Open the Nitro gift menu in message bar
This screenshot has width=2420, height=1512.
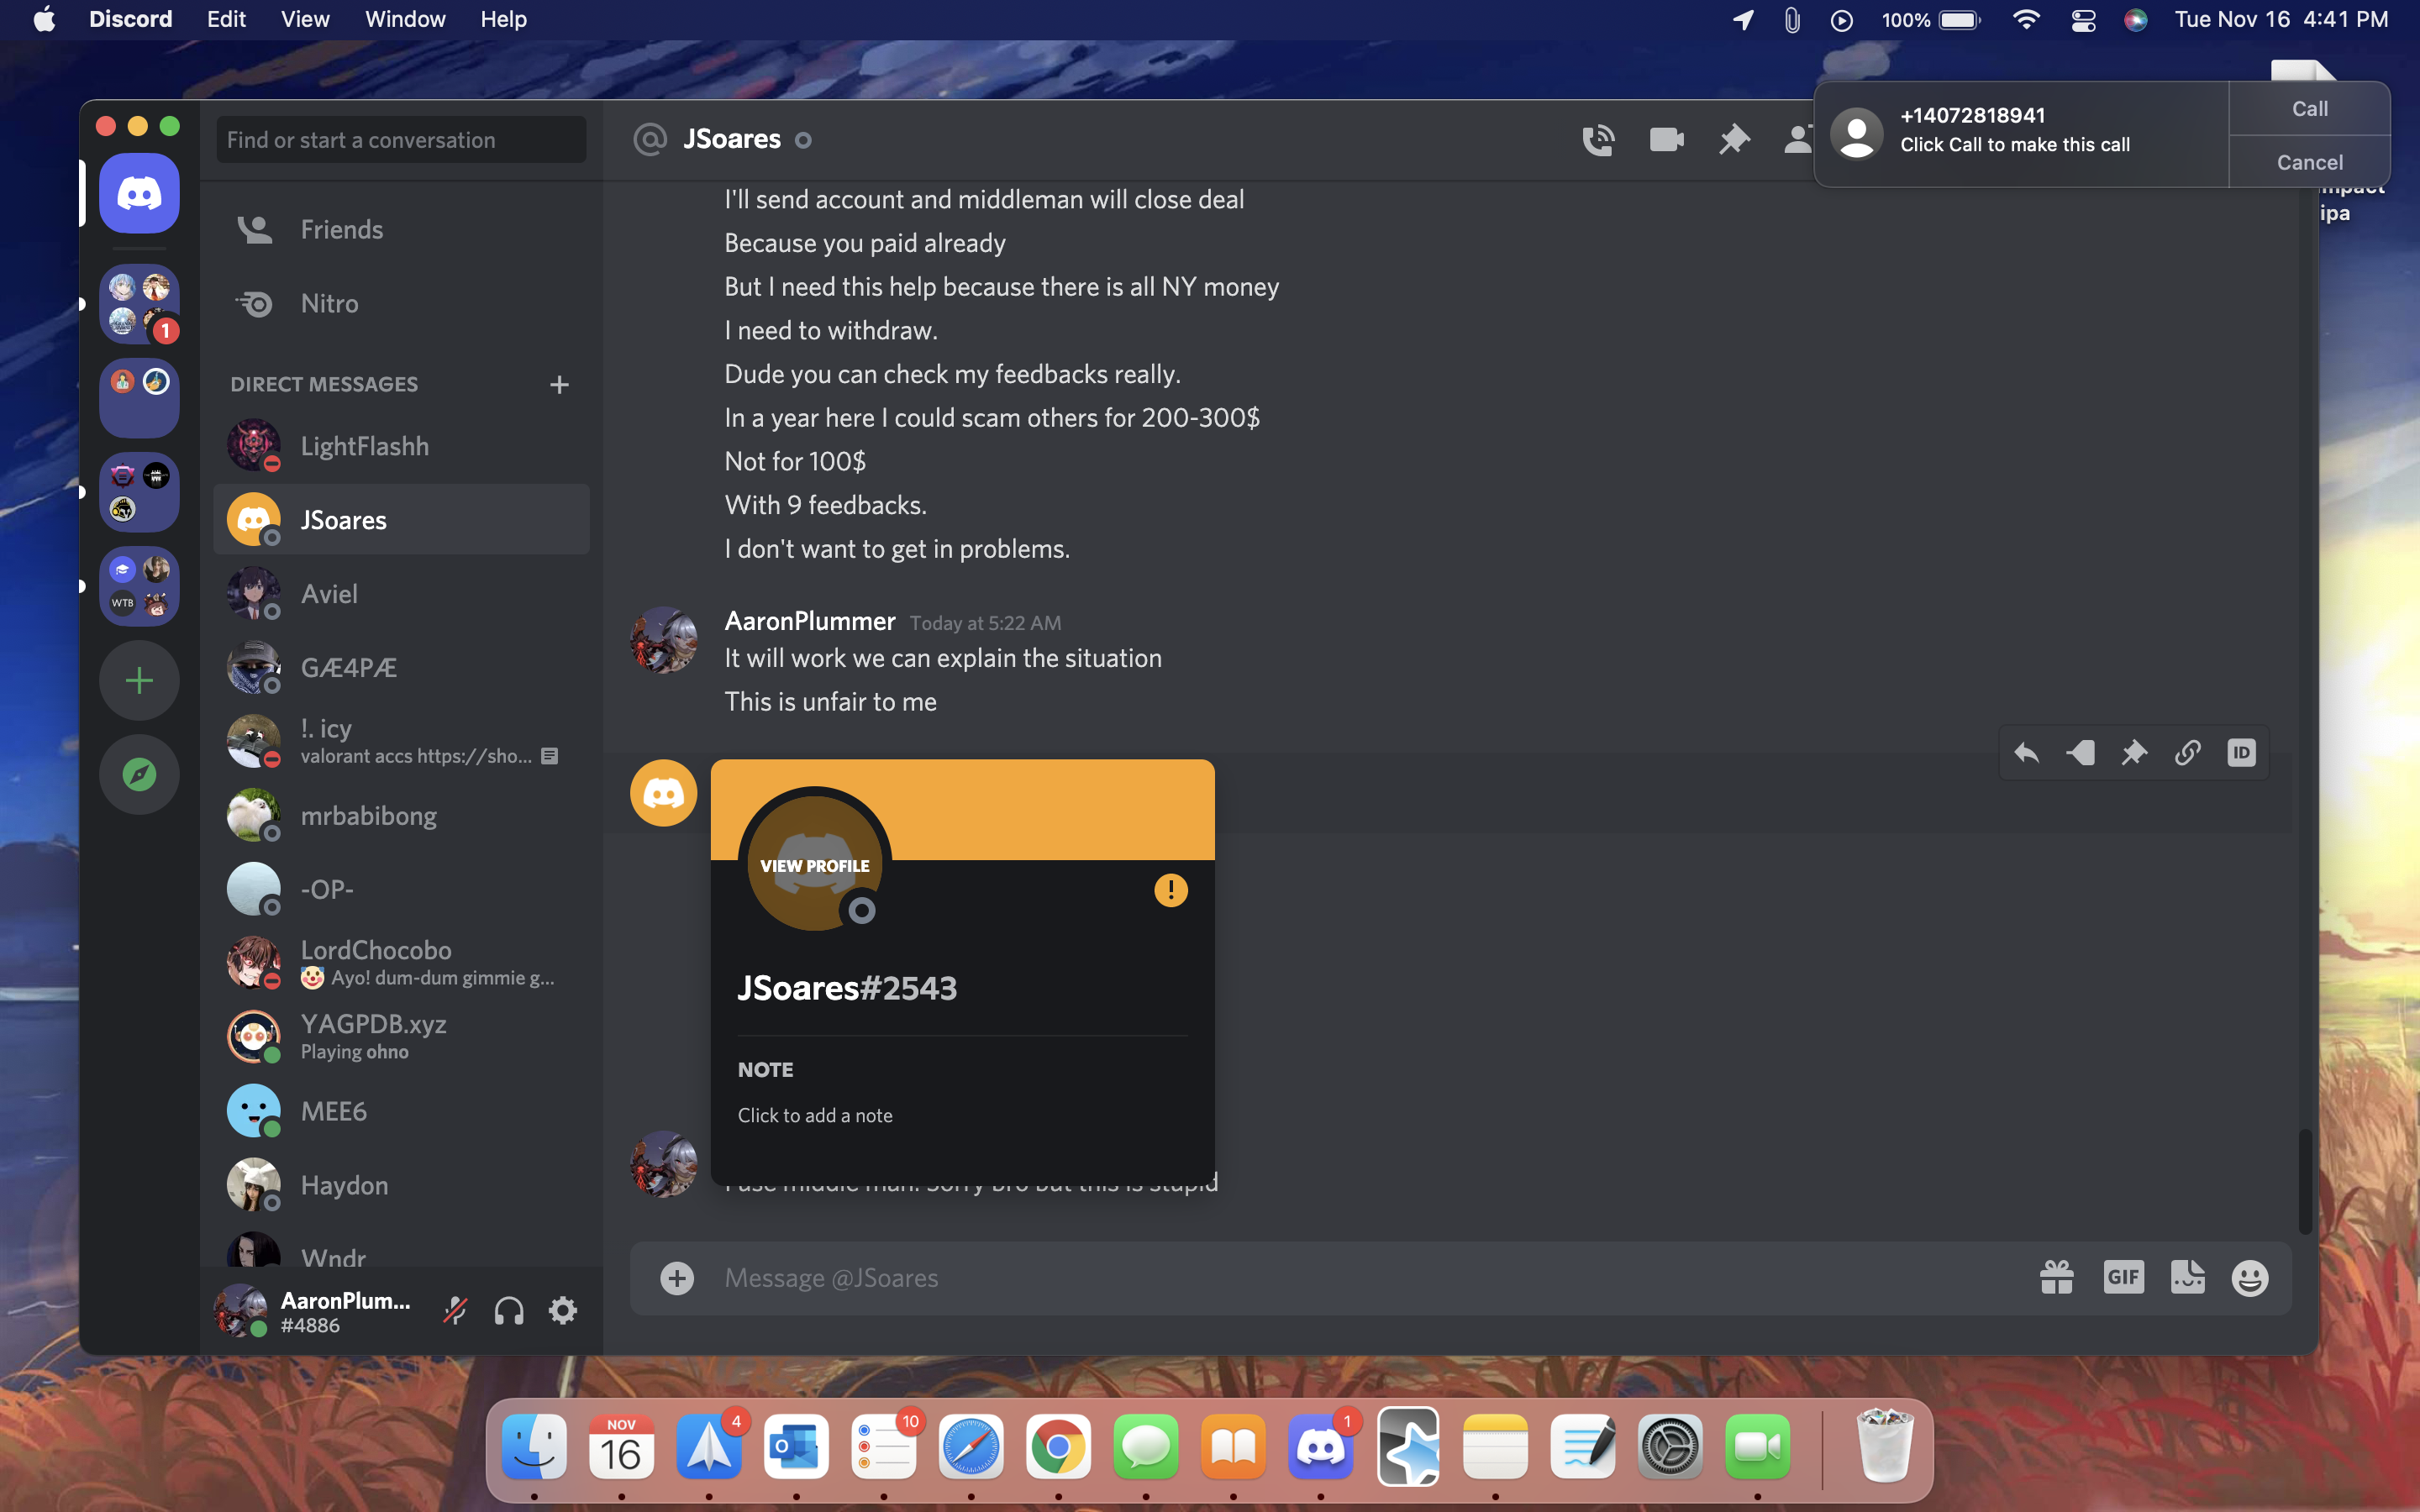tap(2057, 1277)
